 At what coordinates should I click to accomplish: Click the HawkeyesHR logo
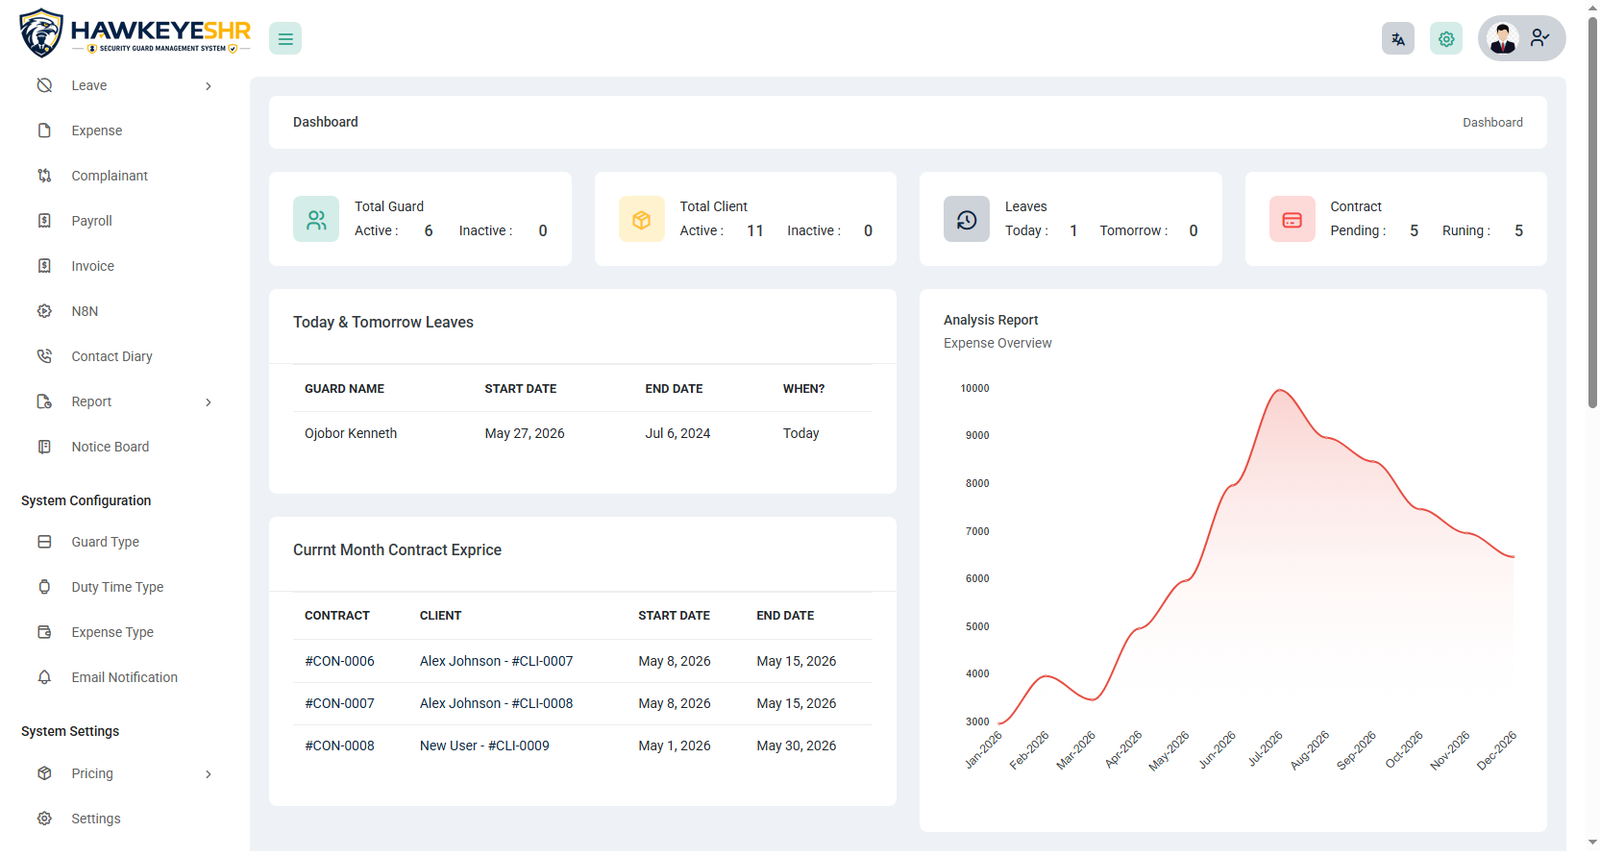pyautogui.click(x=134, y=33)
